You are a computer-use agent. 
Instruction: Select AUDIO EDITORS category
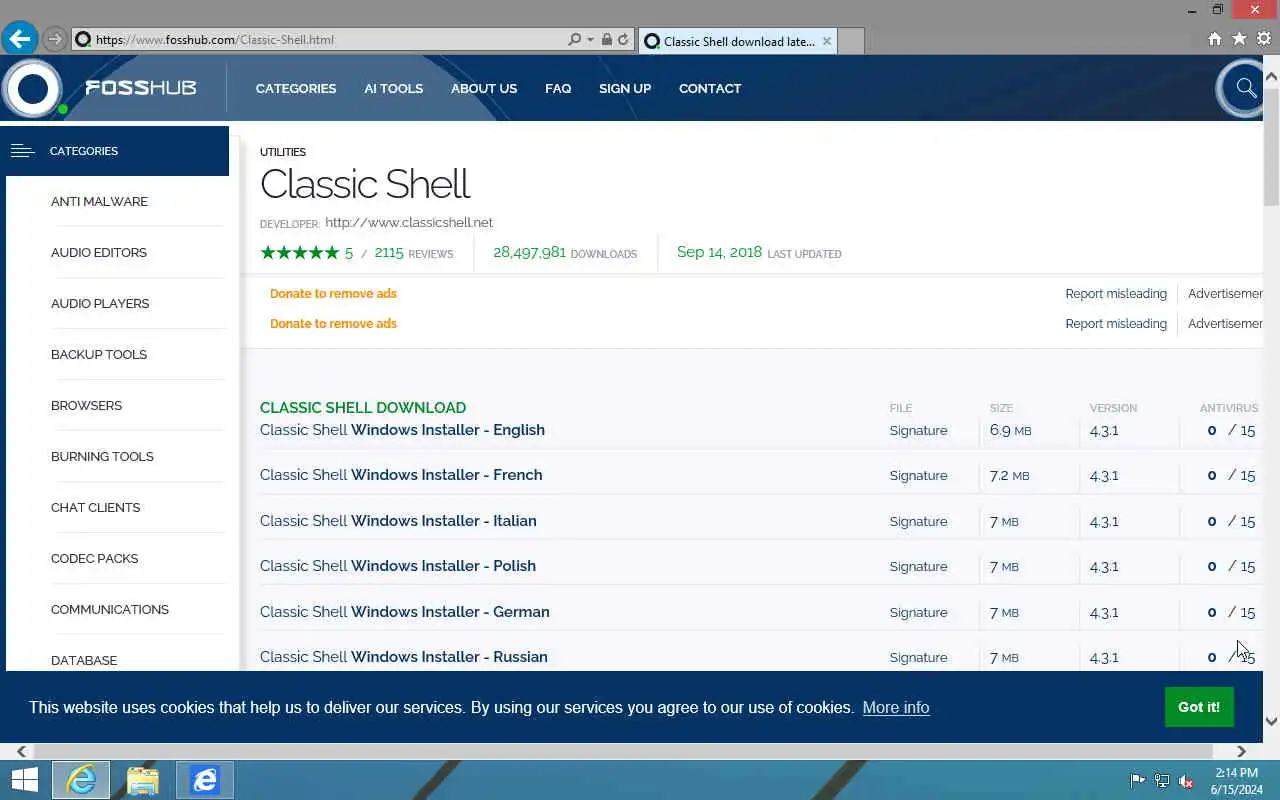[x=99, y=253]
